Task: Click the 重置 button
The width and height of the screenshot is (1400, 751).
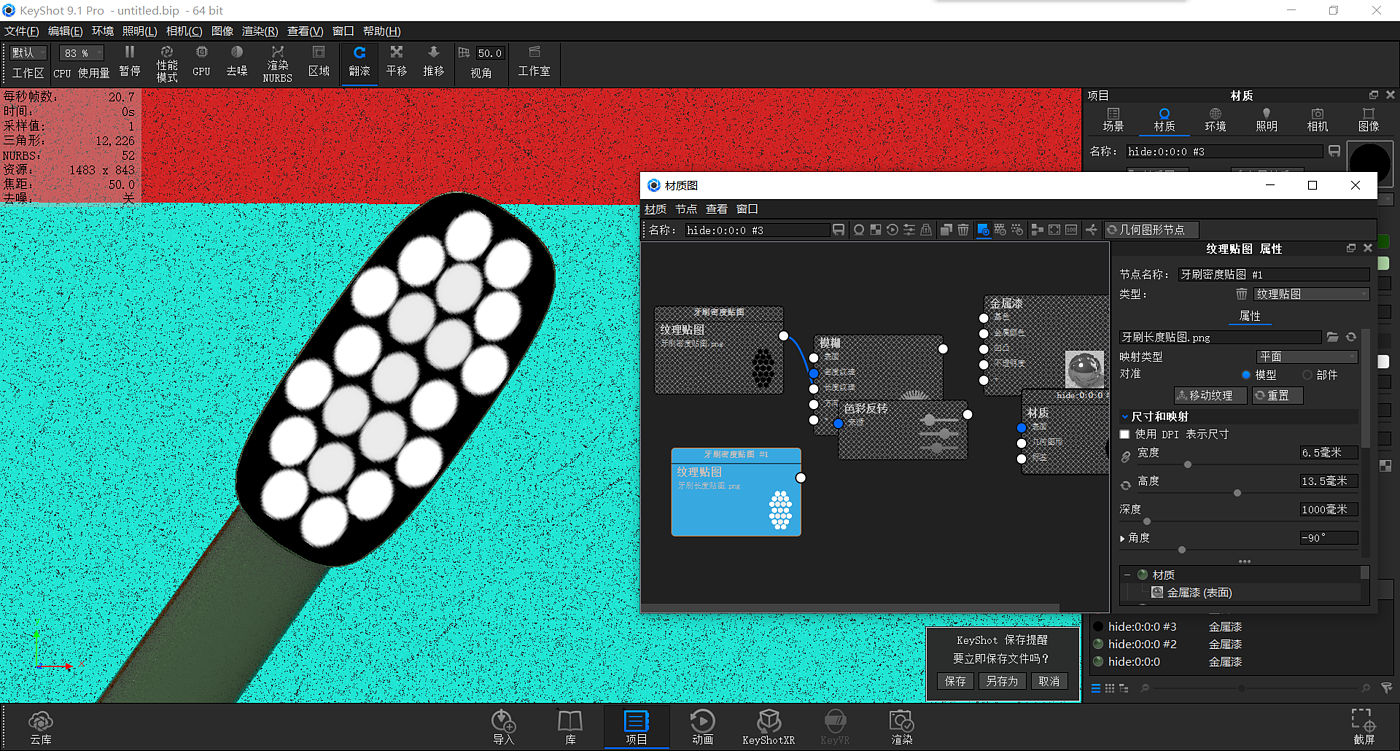Action: (1277, 395)
